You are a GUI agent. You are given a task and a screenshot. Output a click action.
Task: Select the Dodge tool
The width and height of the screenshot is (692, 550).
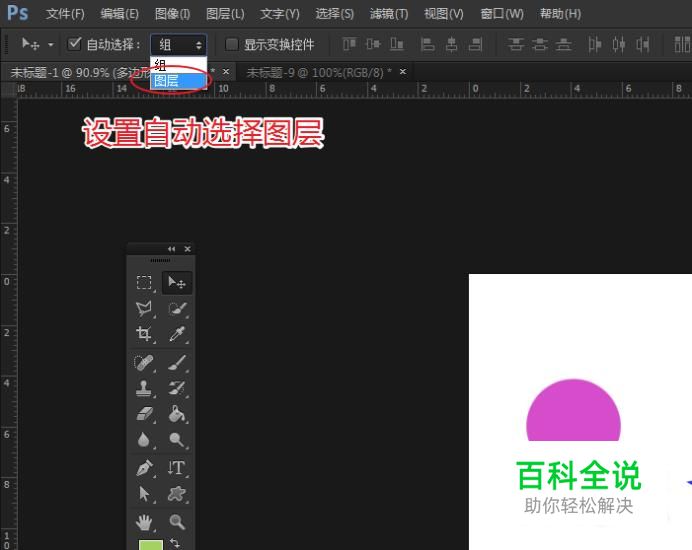(x=177, y=440)
